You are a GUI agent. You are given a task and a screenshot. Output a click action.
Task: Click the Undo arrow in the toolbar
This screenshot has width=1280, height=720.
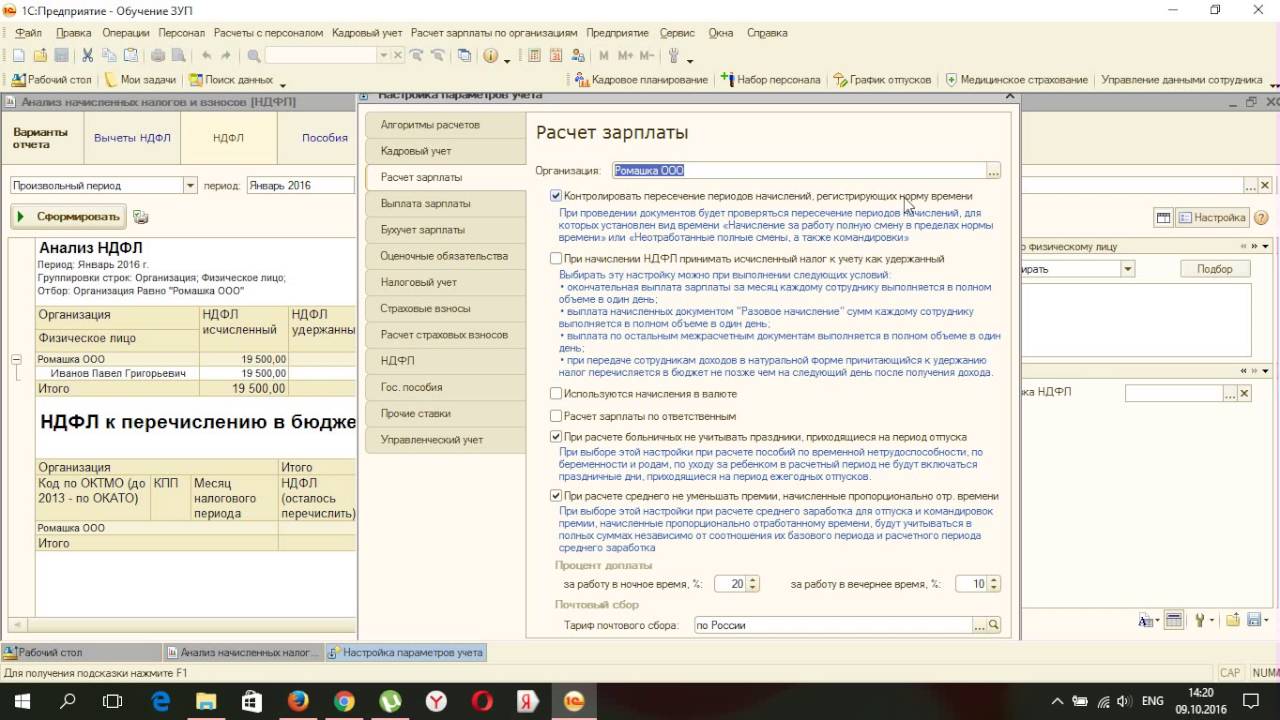tap(206, 56)
